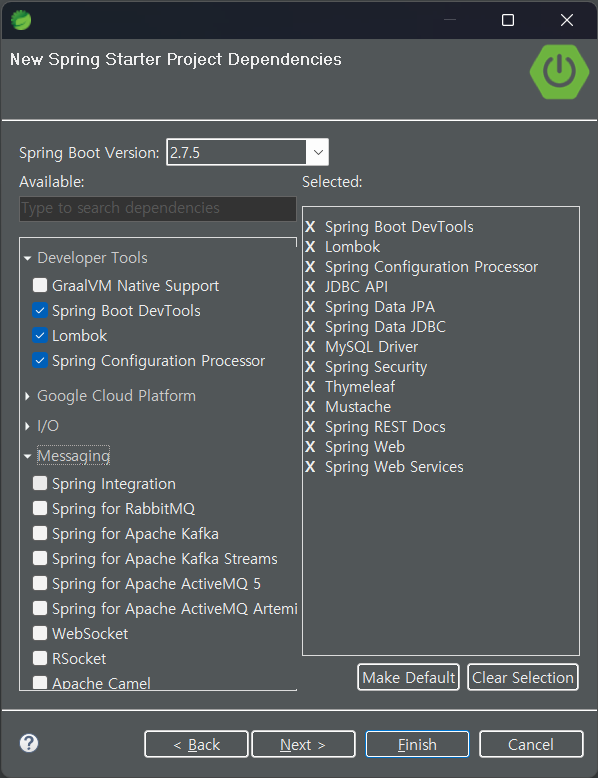Image resolution: width=598 pixels, height=778 pixels.
Task: Select 'JDBC API' text in Selected list
Action: (356, 287)
